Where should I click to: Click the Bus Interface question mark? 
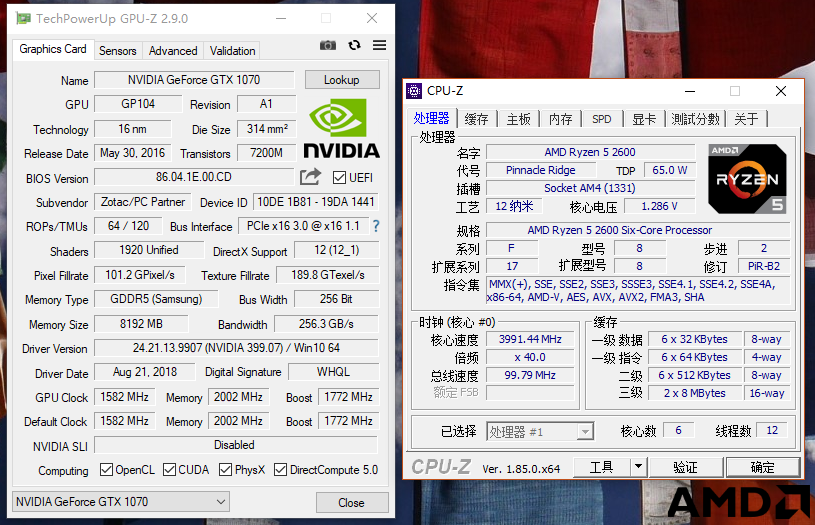point(376,226)
